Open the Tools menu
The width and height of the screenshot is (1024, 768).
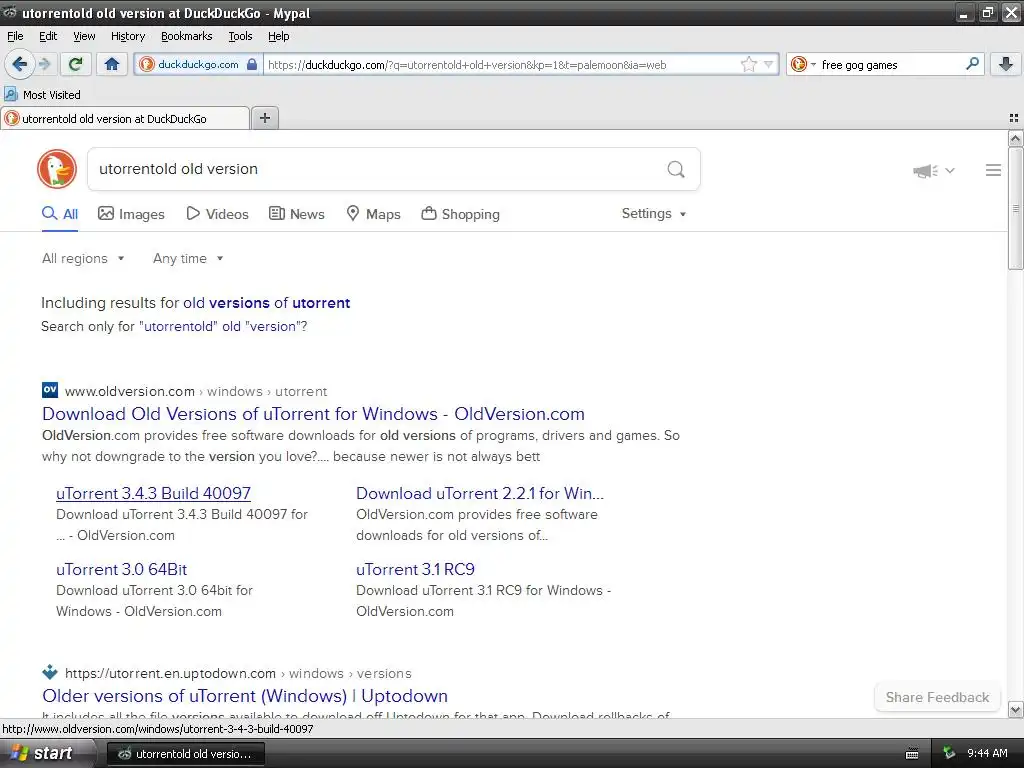pos(240,36)
